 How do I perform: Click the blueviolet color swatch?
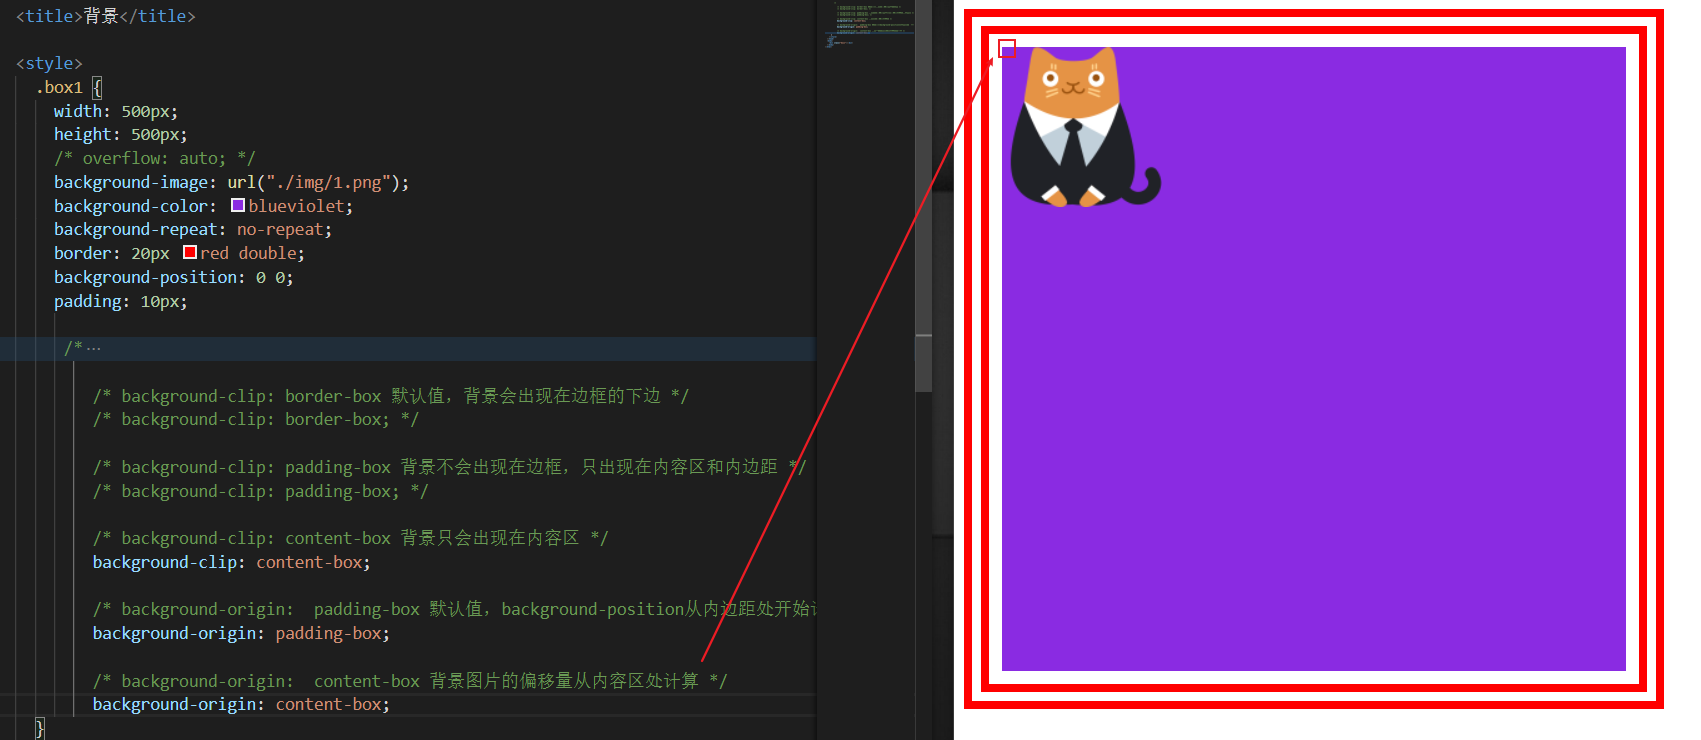coord(238,205)
